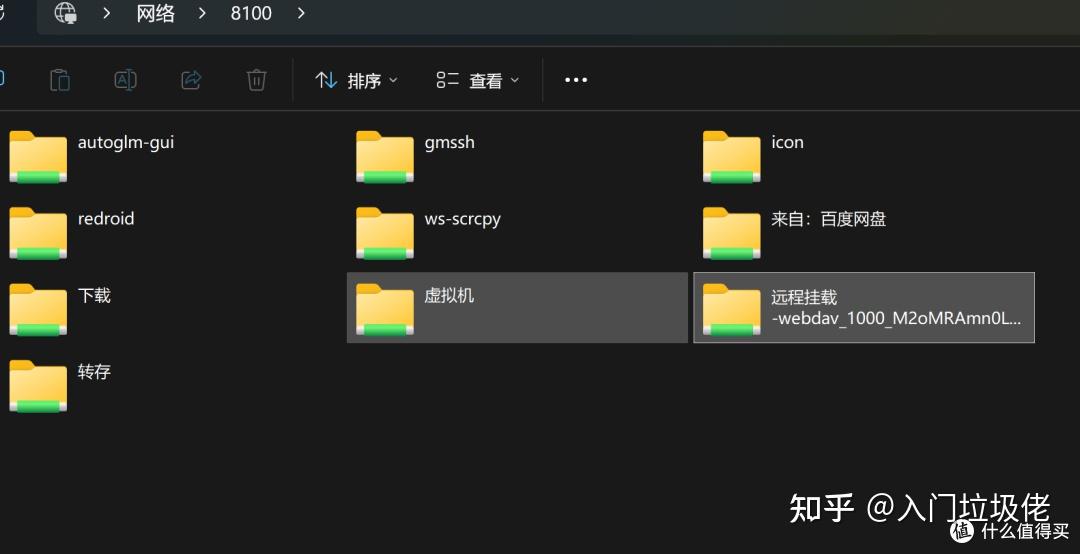Viewport: 1080px width, 554px height.
Task: Open the 排序 sort dropdown
Action: coord(356,81)
